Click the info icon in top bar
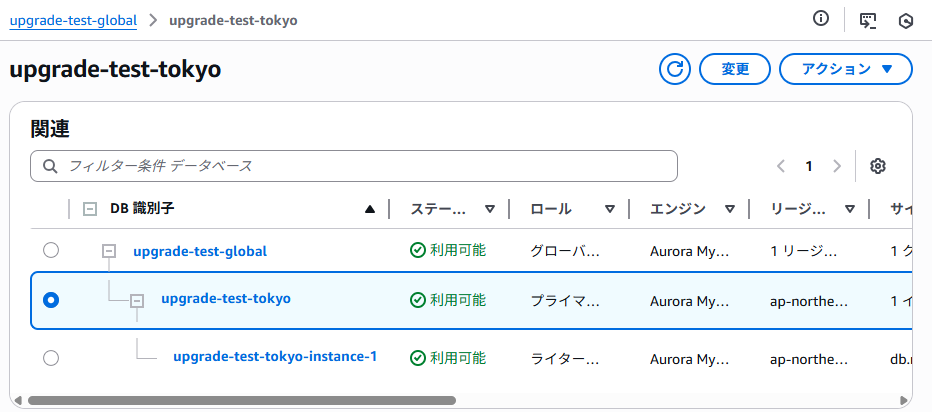932x412 pixels. 821,19
